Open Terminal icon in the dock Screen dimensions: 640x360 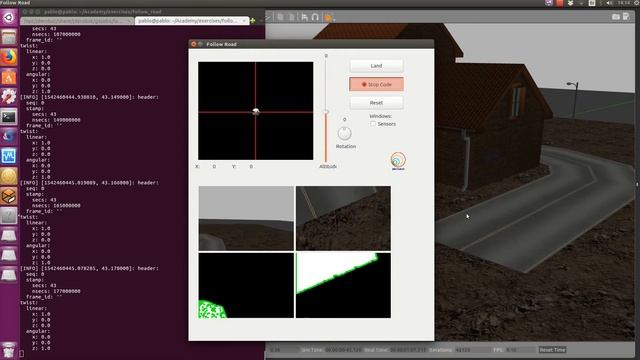tap(9, 117)
